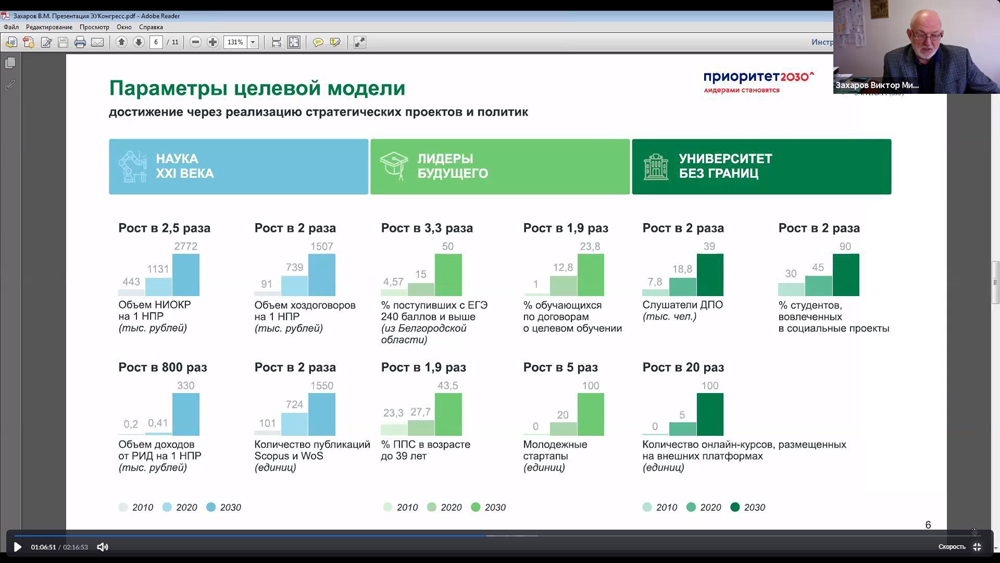Click the email envelope toolbar icon
Viewport: 1000px width, 563px height.
tap(97, 43)
